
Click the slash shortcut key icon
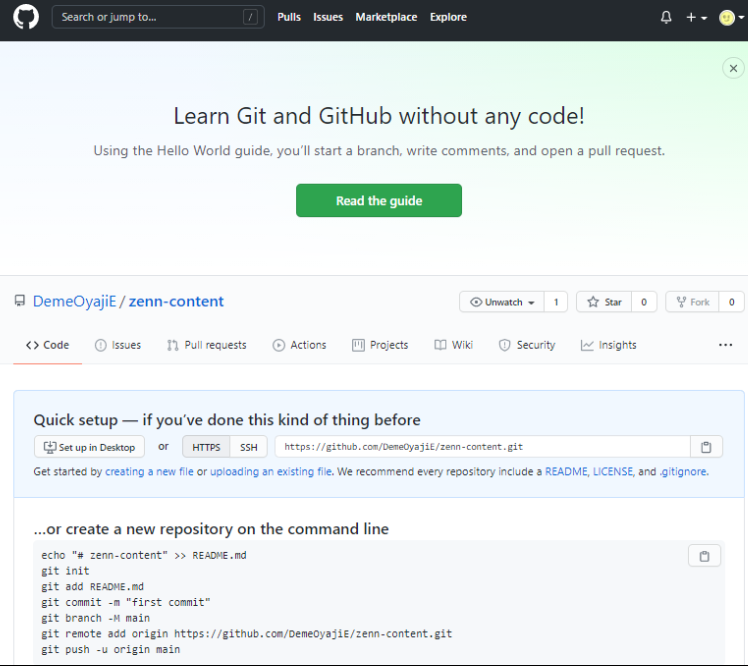(x=250, y=17)
